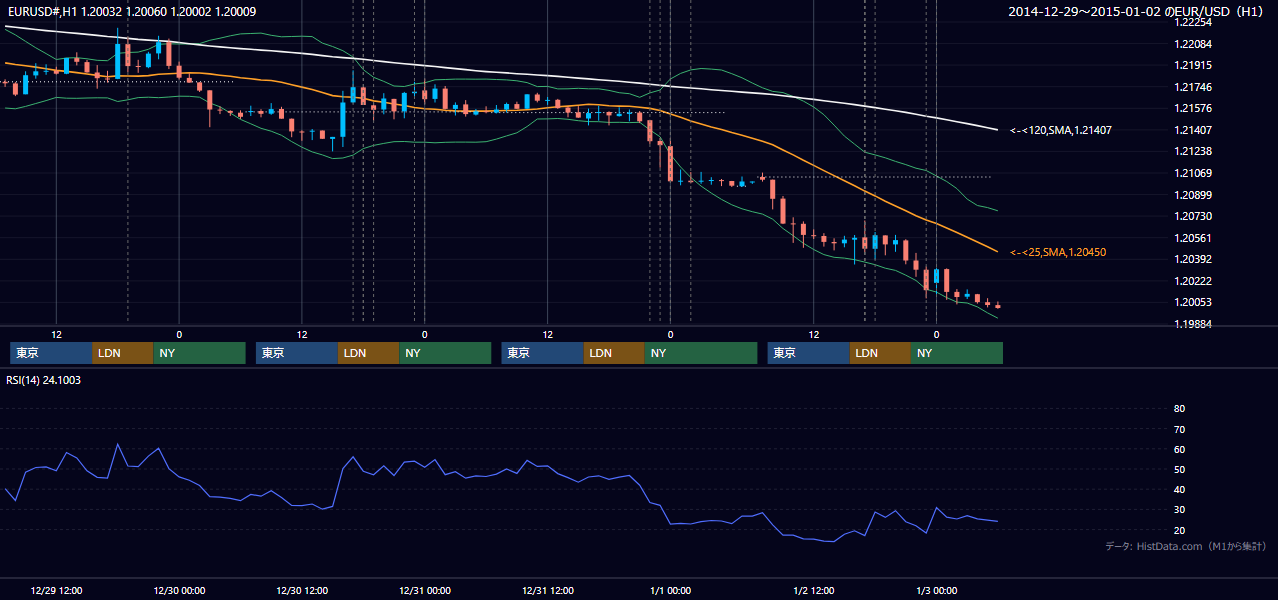Image resolution: width=1278 pixels, height=600 pixels.
Task: Select the 1.21238 price axis label
Action: pos(1193,151)
